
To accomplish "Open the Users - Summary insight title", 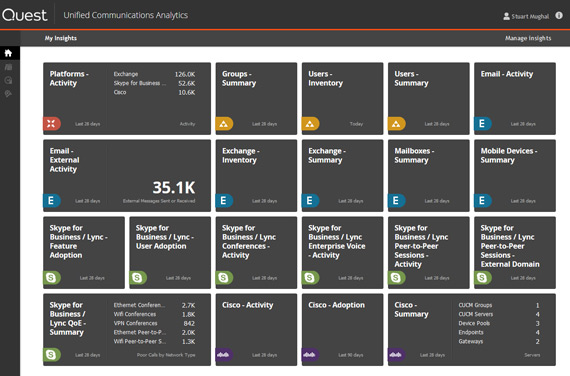I will pos(411,78).
